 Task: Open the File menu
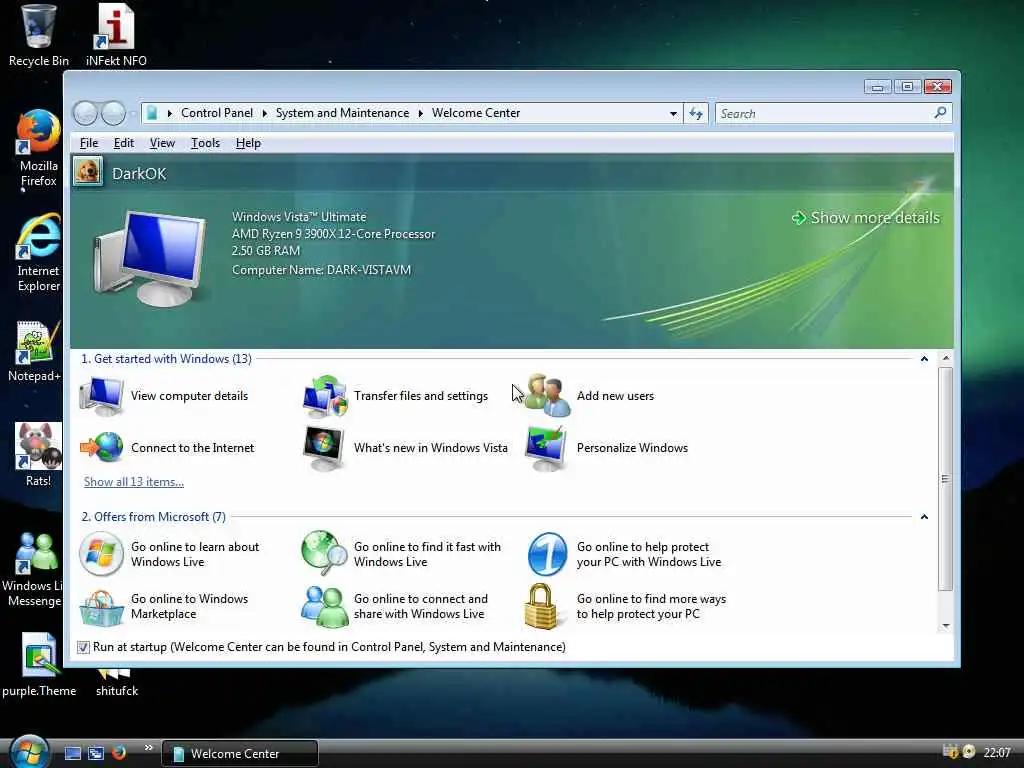coord(89,143)
